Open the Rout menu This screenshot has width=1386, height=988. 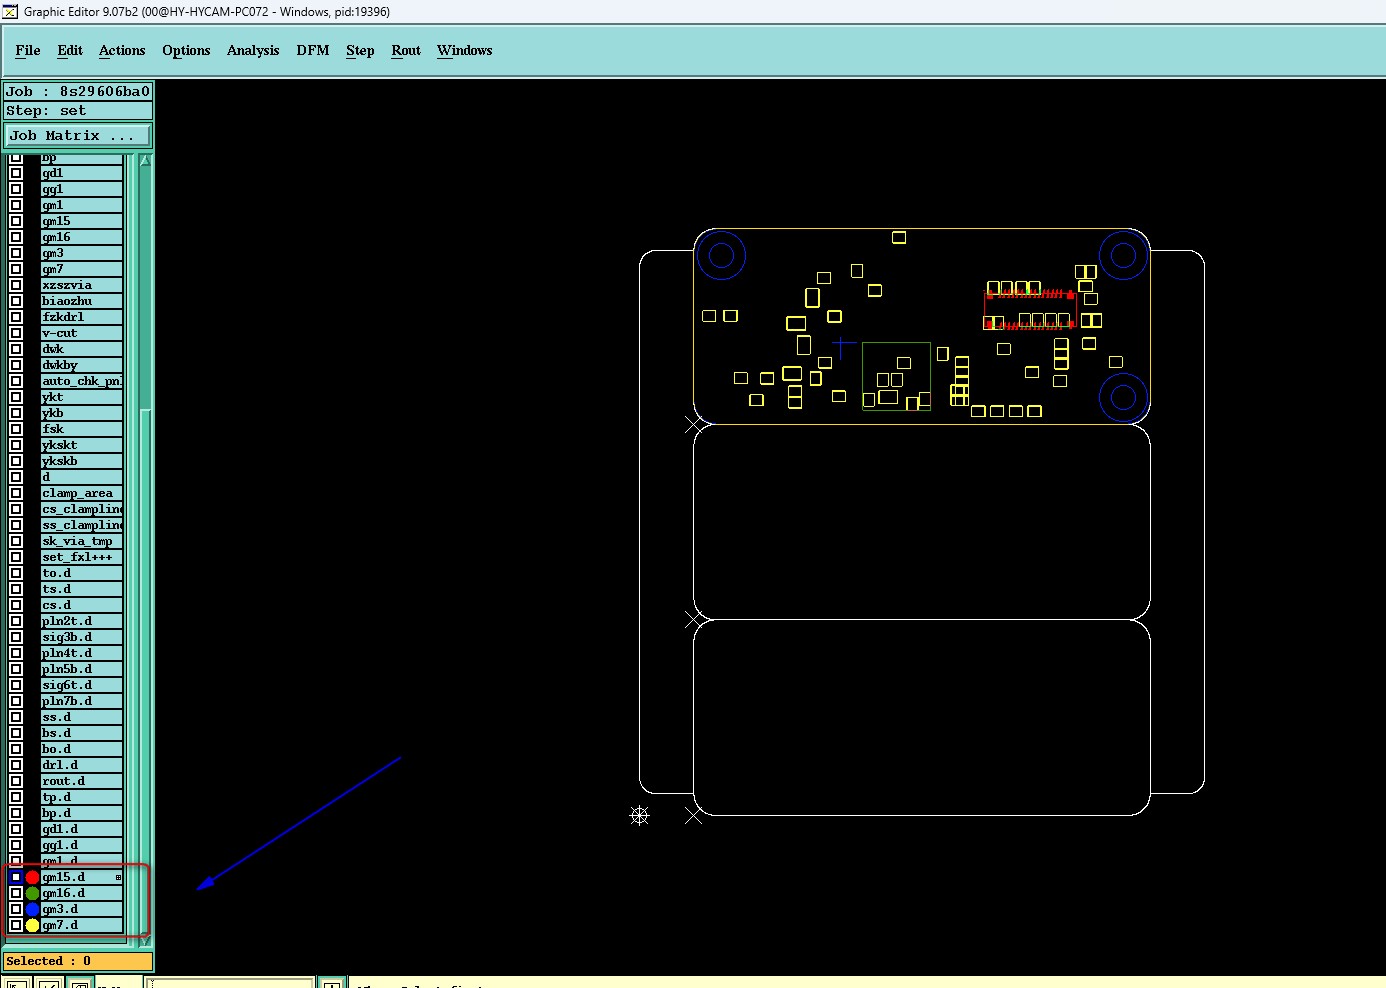[406, 50]
